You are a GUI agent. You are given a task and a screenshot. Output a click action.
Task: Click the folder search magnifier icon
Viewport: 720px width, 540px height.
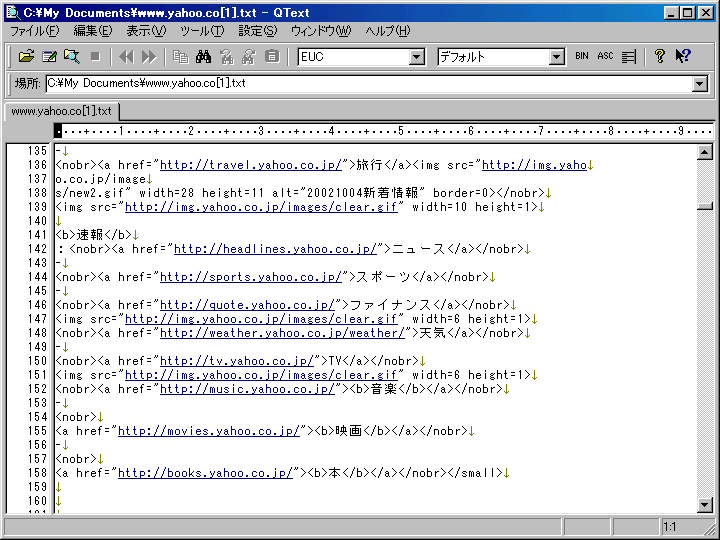coord(72,56)
